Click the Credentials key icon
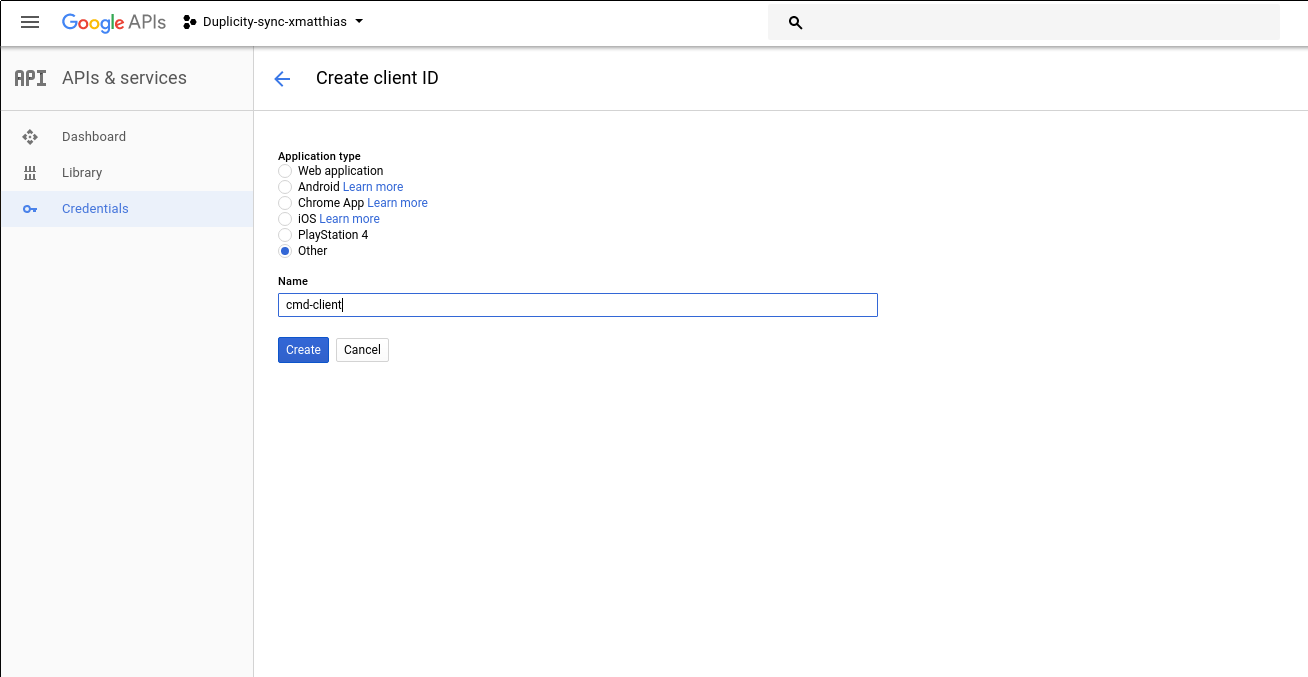This screenshot has height=677, width=1308. pos(30,209)
